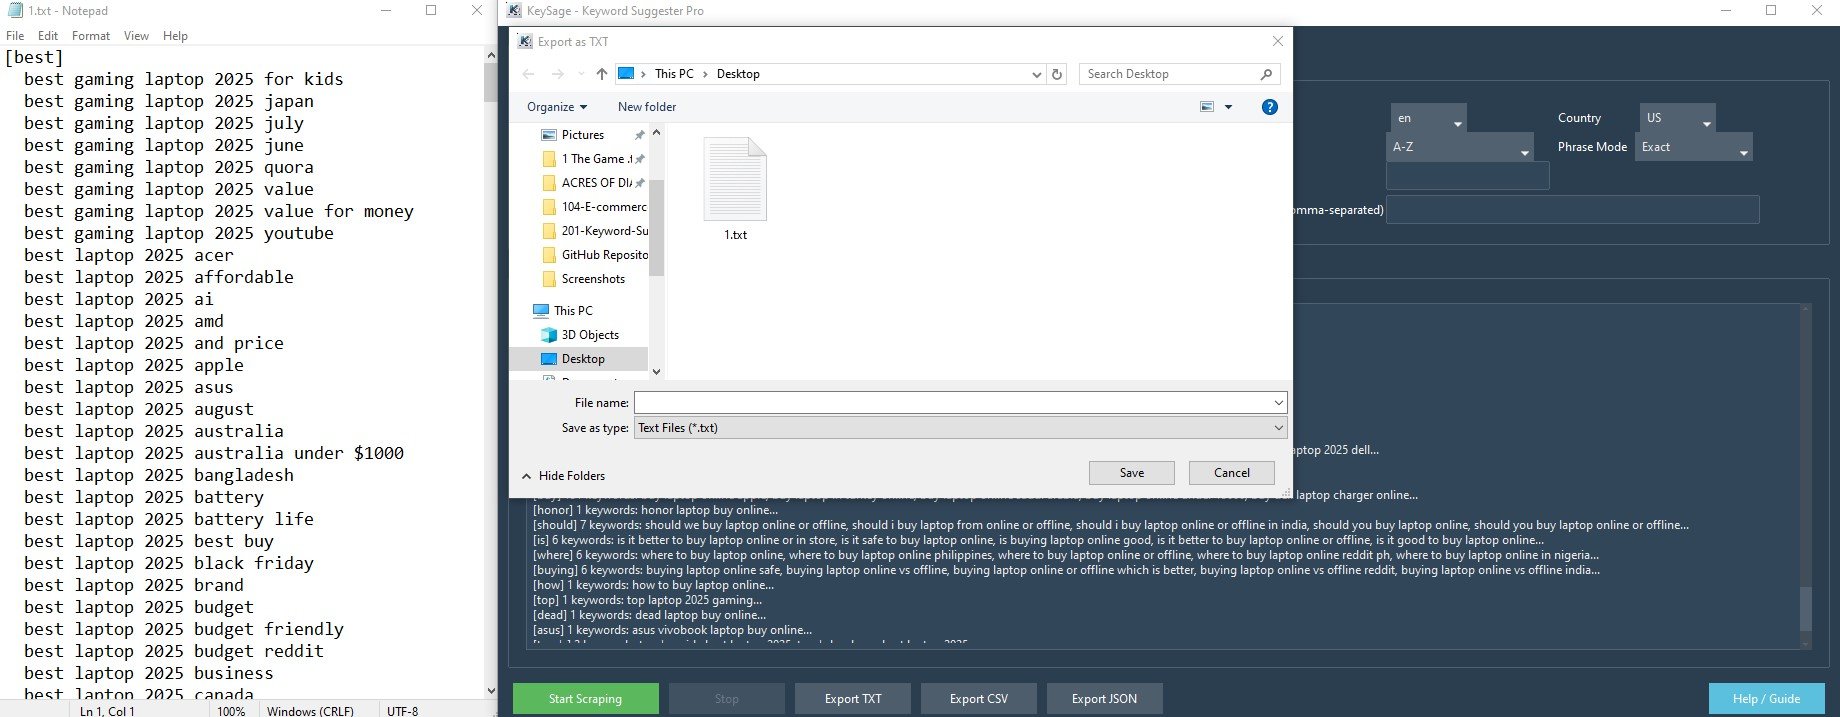Click the Cancel button

1232,473
